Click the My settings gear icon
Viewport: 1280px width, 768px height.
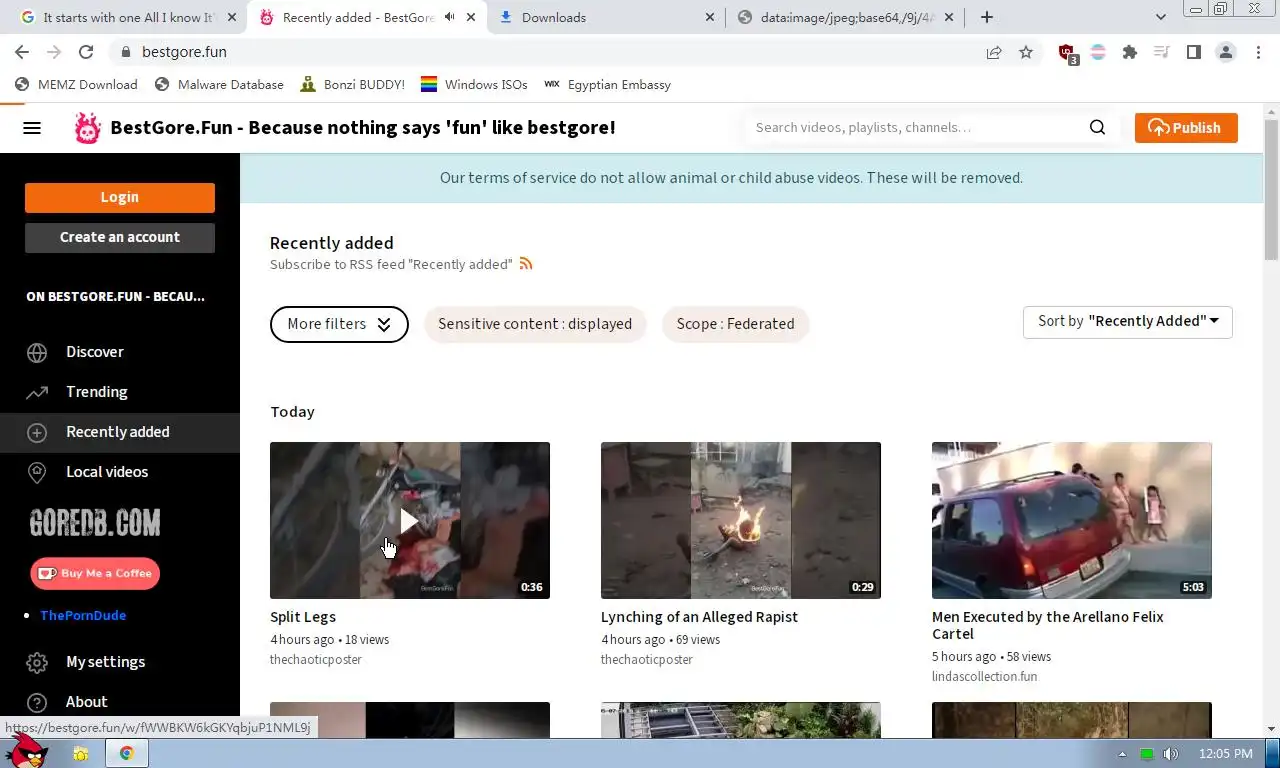pos(37,662)
